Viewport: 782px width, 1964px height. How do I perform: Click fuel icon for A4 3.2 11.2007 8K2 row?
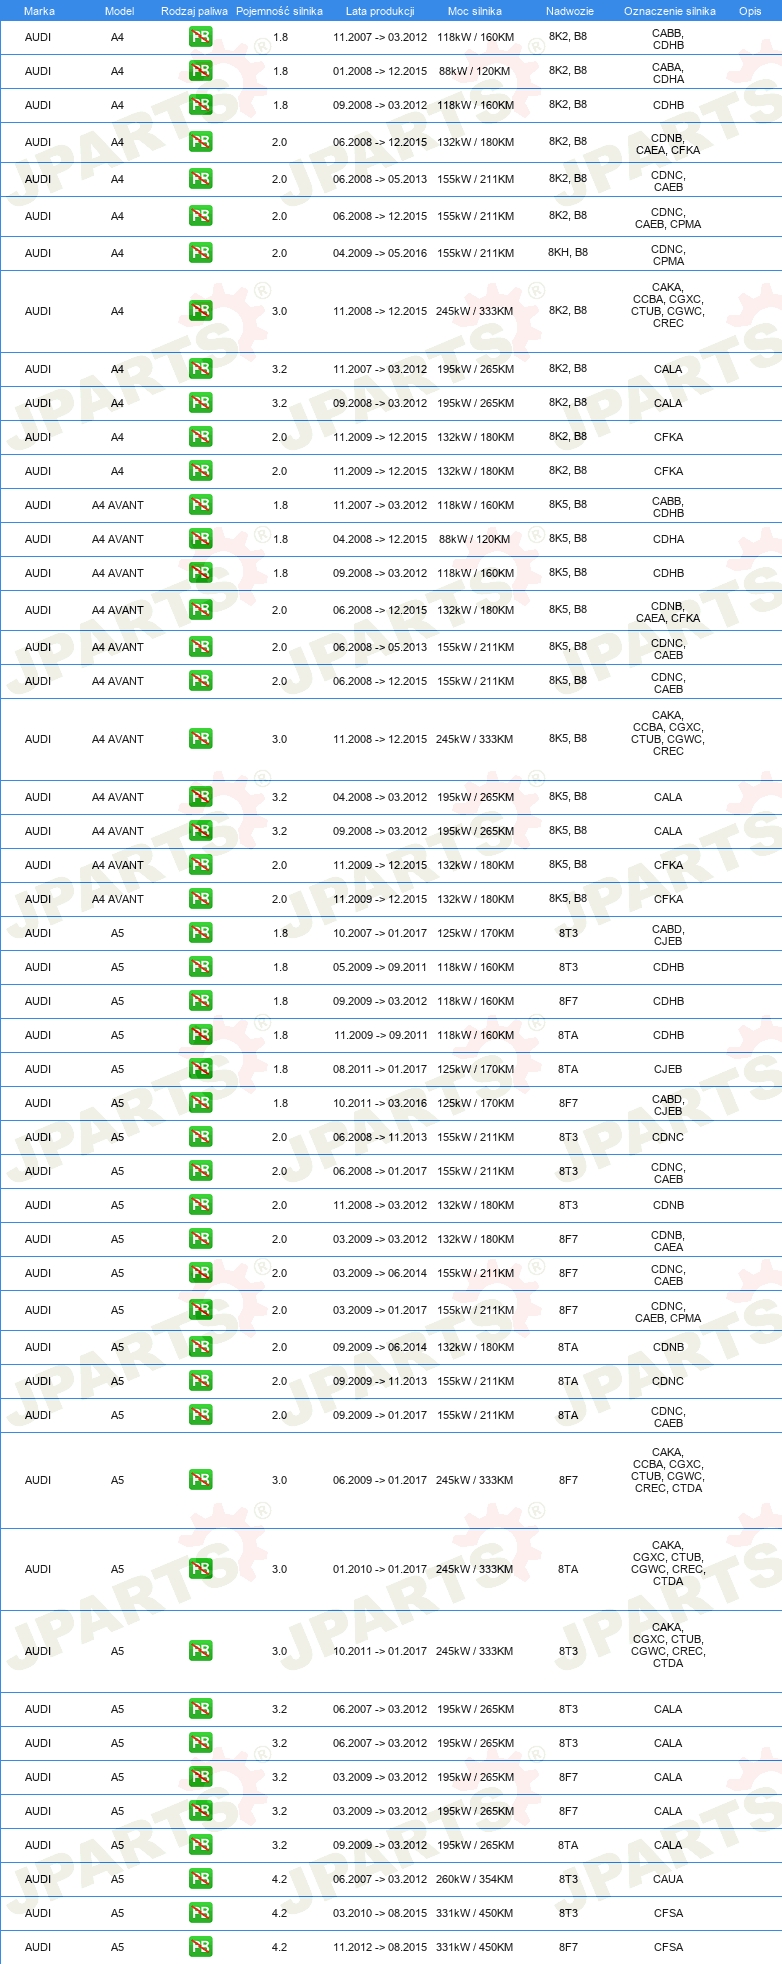(x=200, y=369)
